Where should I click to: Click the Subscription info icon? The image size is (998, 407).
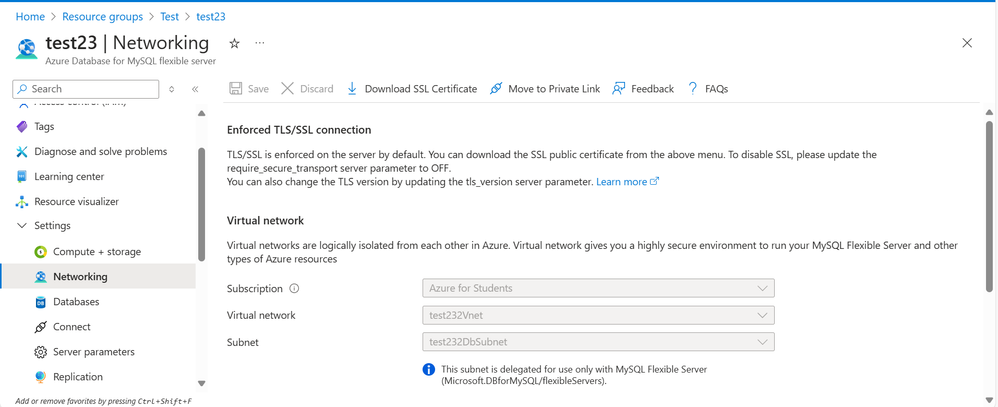click(294, 289)
